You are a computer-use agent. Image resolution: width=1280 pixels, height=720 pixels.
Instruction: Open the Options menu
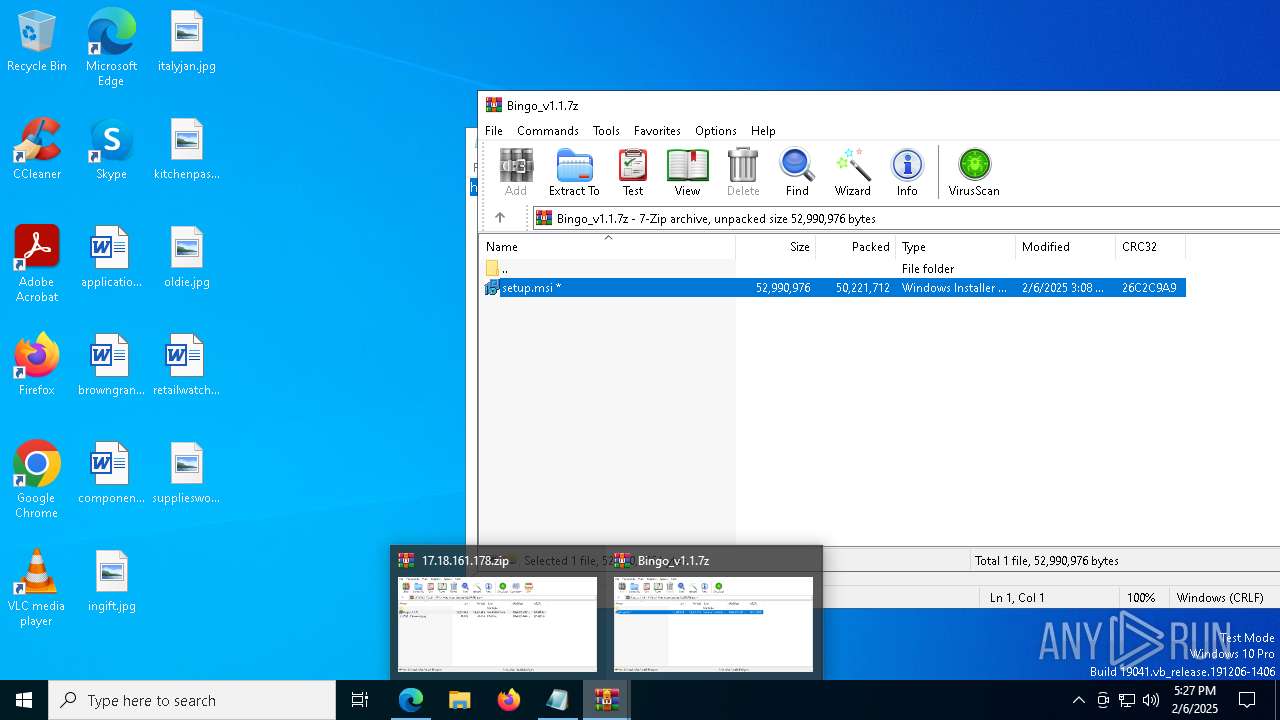click(716, 131)
